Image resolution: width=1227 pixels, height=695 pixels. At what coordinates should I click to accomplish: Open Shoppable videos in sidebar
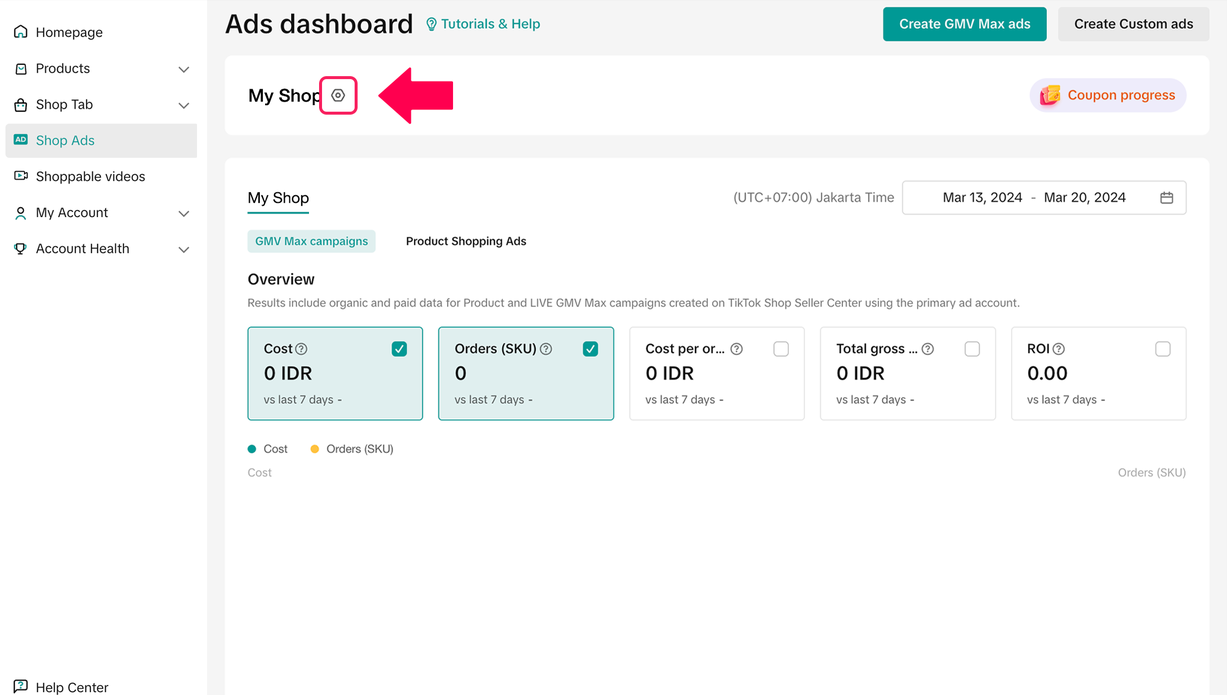pos(90,177)
